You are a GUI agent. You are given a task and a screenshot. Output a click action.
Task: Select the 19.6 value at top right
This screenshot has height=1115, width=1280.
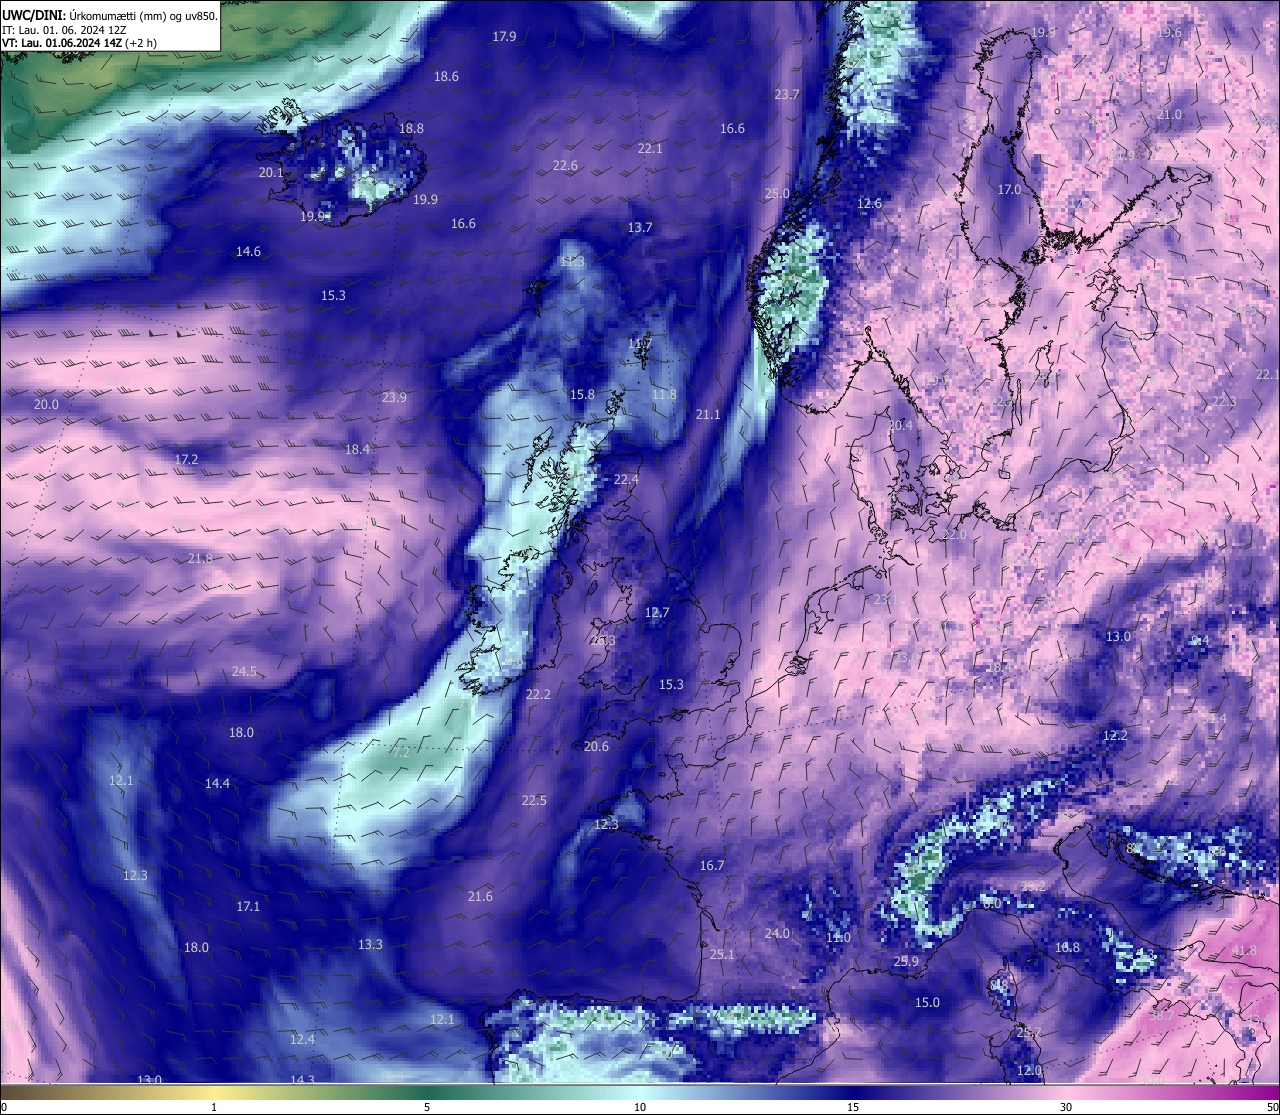tap(1169, 33)
